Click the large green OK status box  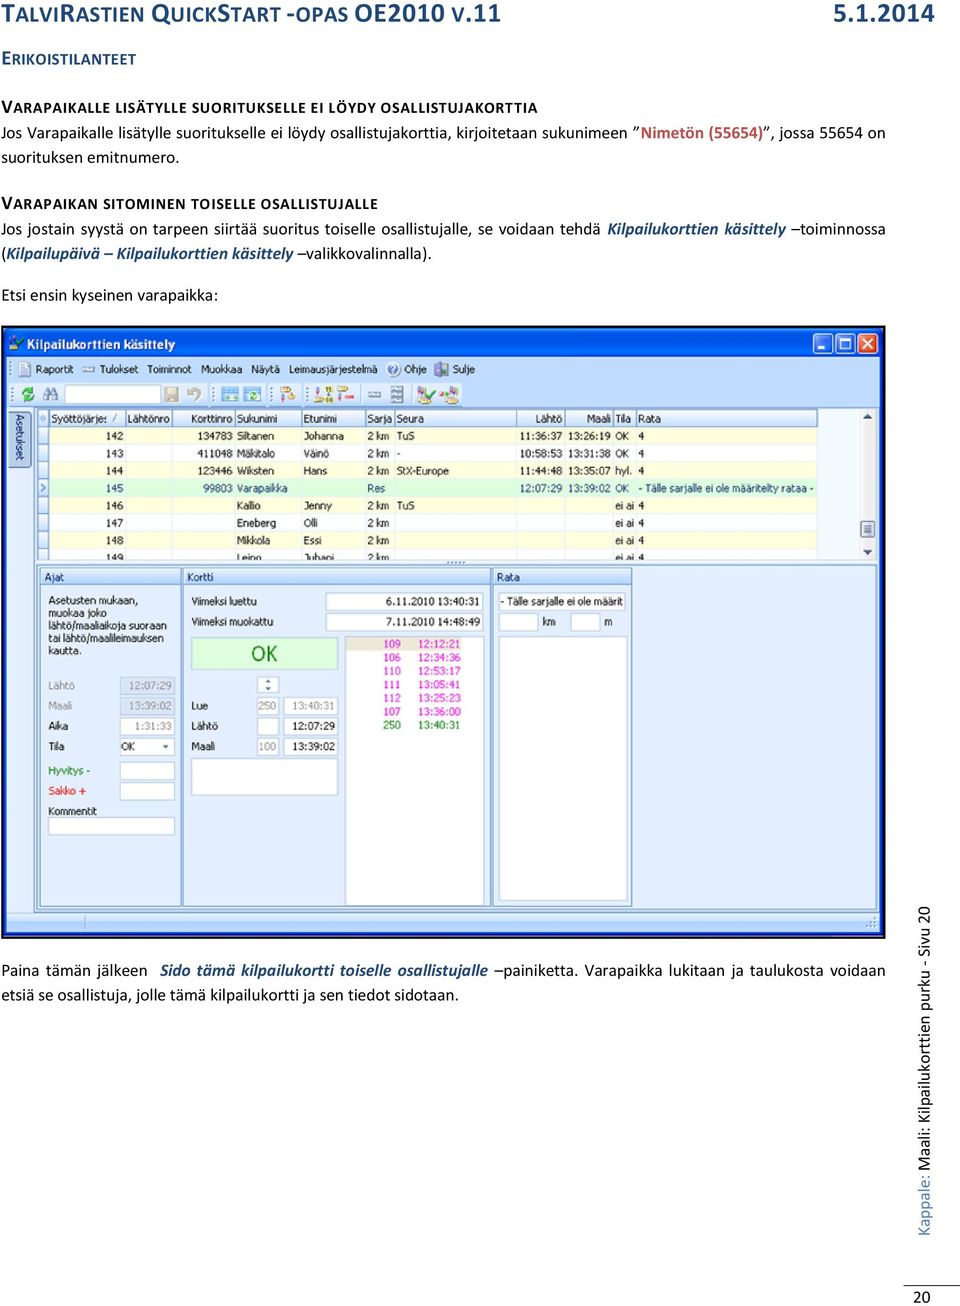pos(264,653)
